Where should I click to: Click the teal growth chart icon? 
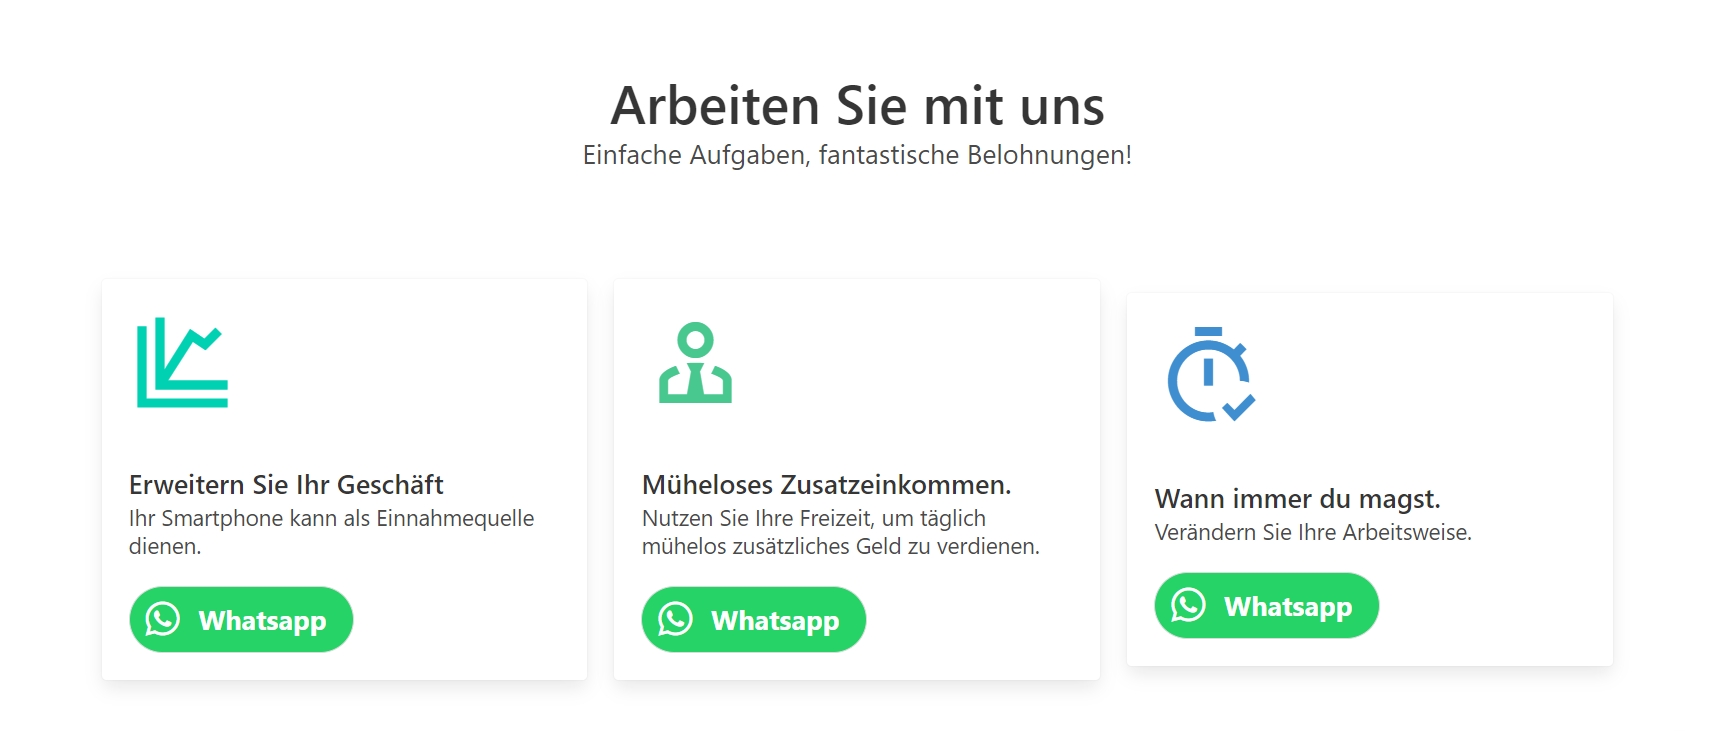pos(182,362)
